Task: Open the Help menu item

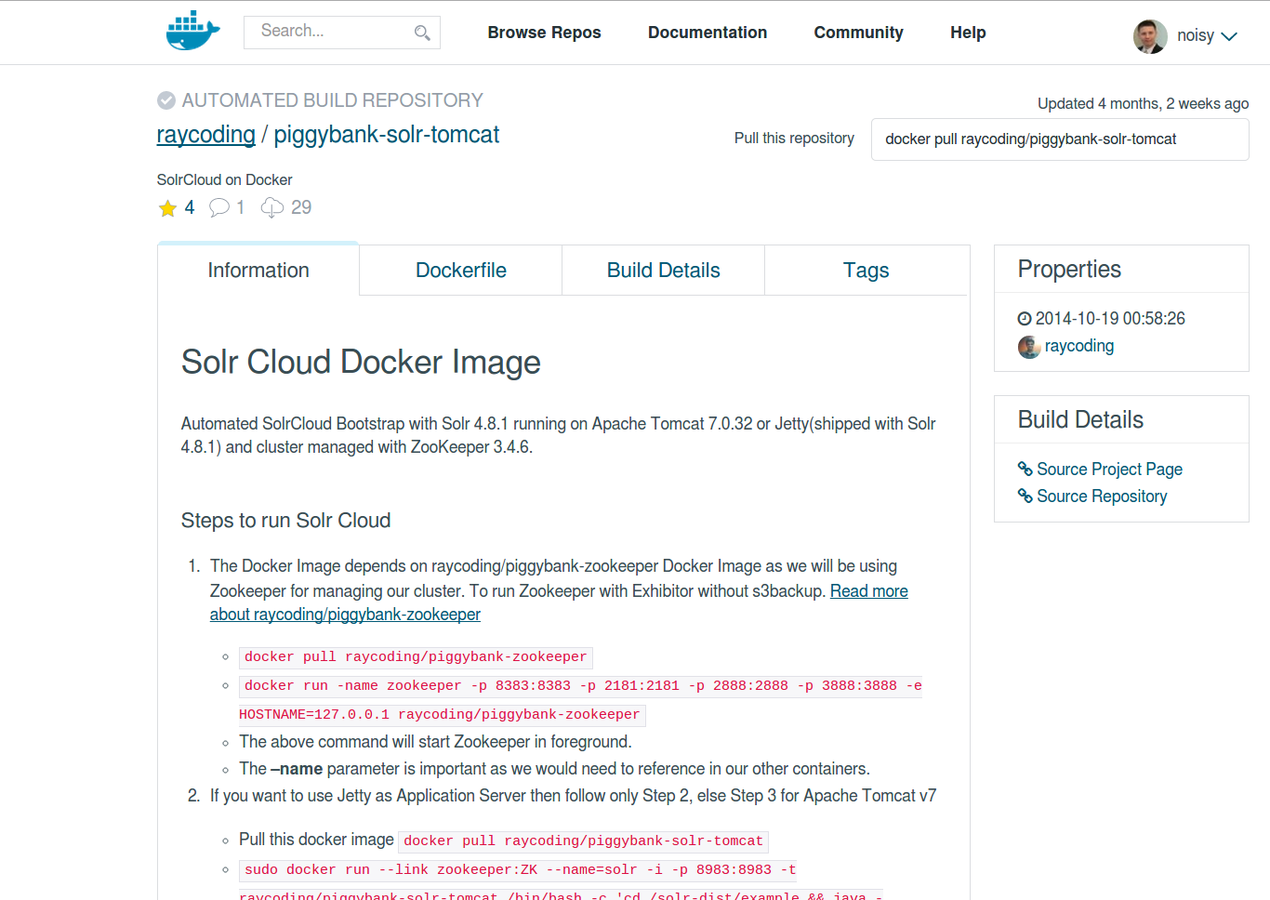Action: 968,33
